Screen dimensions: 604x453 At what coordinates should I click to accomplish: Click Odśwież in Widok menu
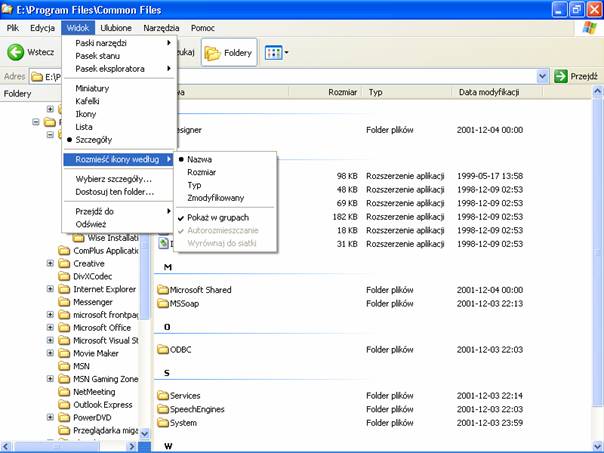120,224
